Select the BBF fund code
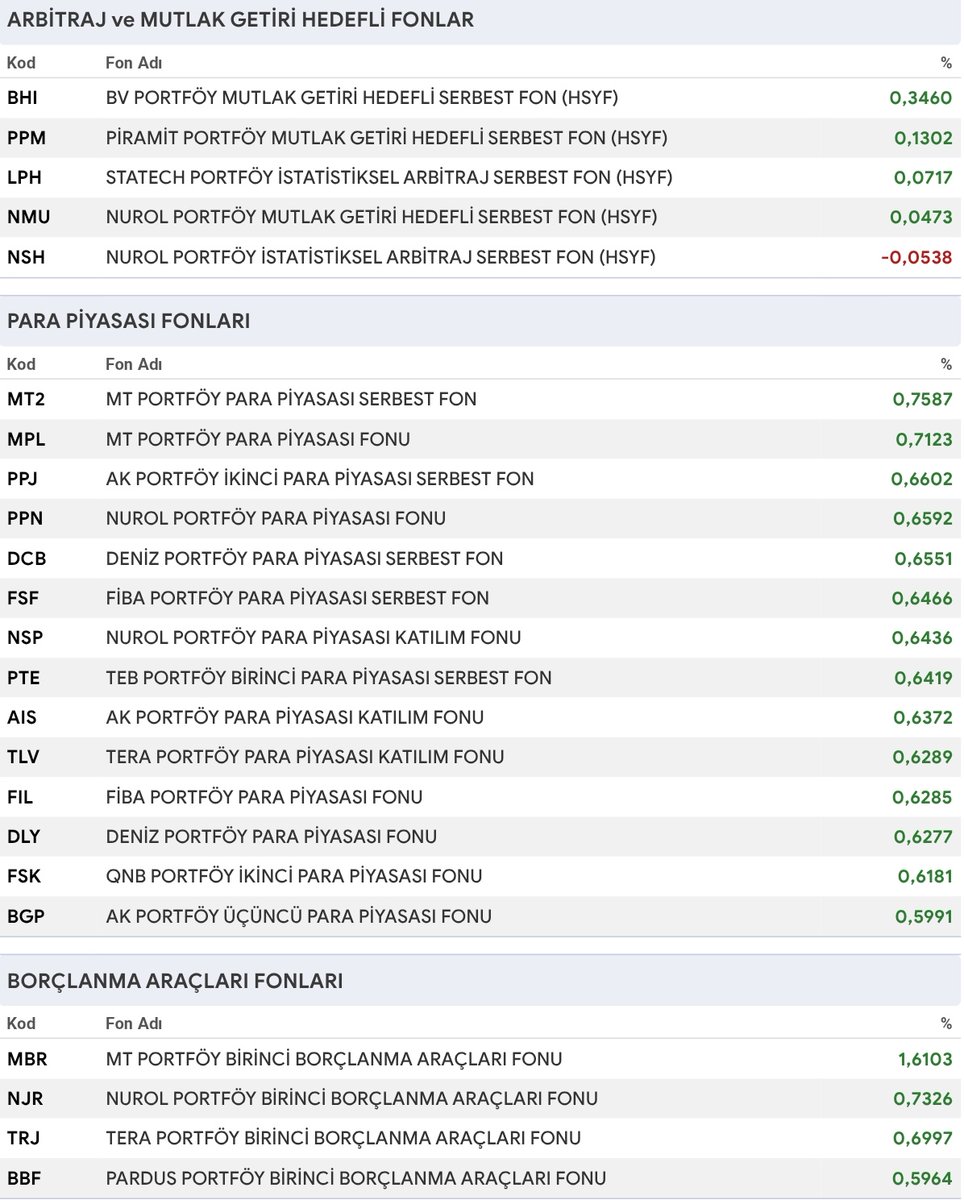This screenshot has height=1200, width=964. [24, 1178]
